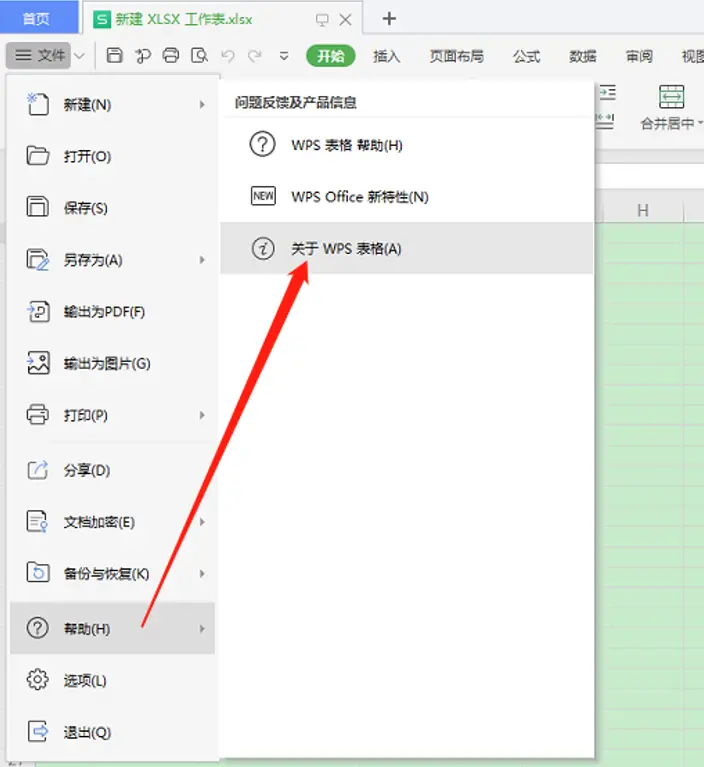This screenshot has height=767, width=704.
Task: Click the NEW badge icon for 新特性
Action: pyautogui.click(x=263, y=196)
